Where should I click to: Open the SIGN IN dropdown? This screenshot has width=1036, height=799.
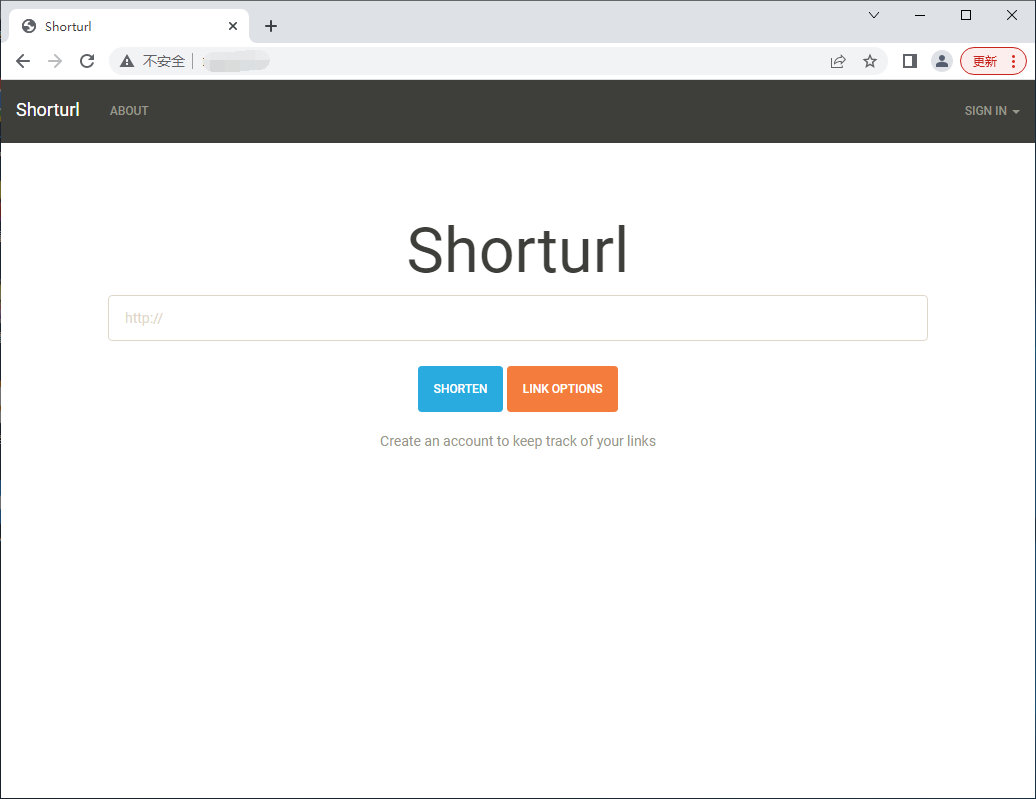tap(991, 111)
